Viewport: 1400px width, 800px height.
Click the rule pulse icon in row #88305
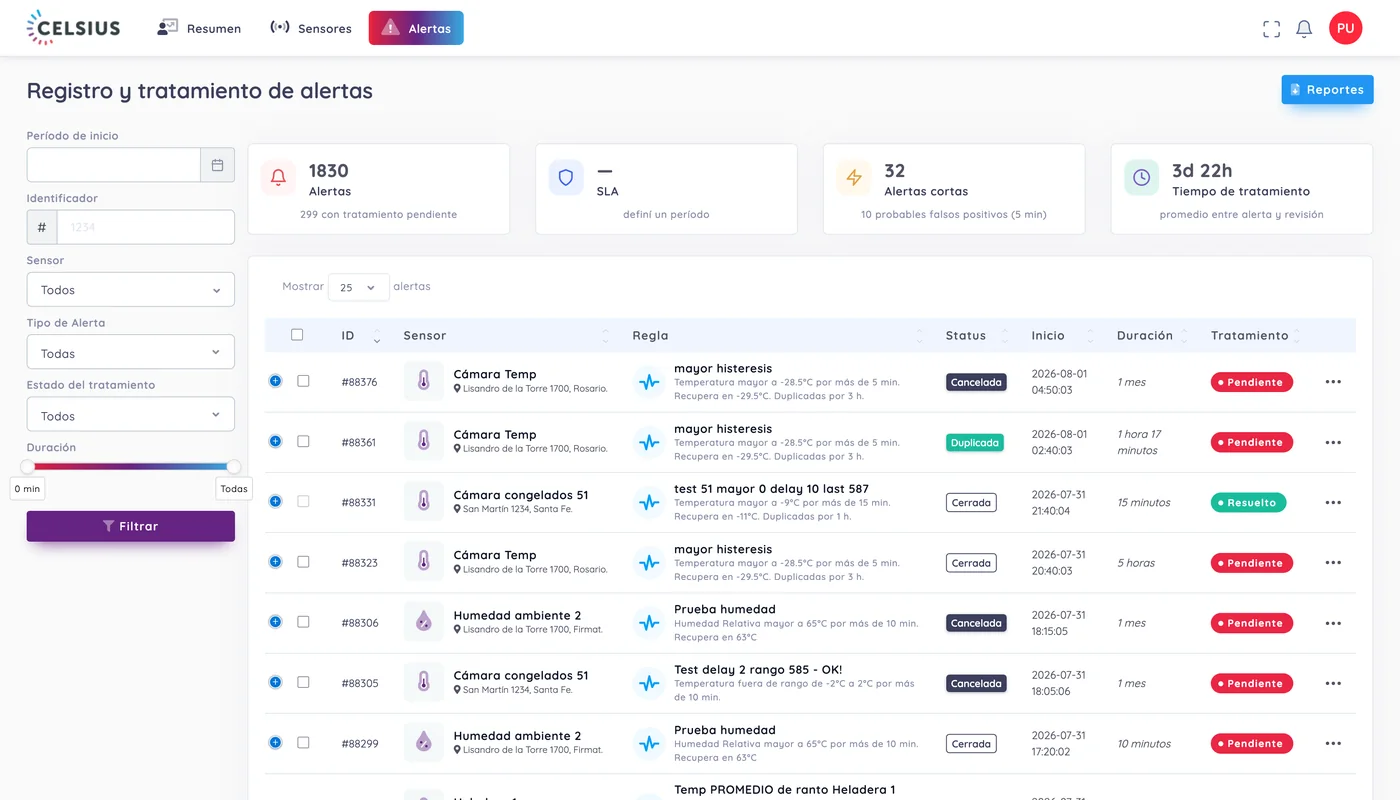click(x=650, y=683)
